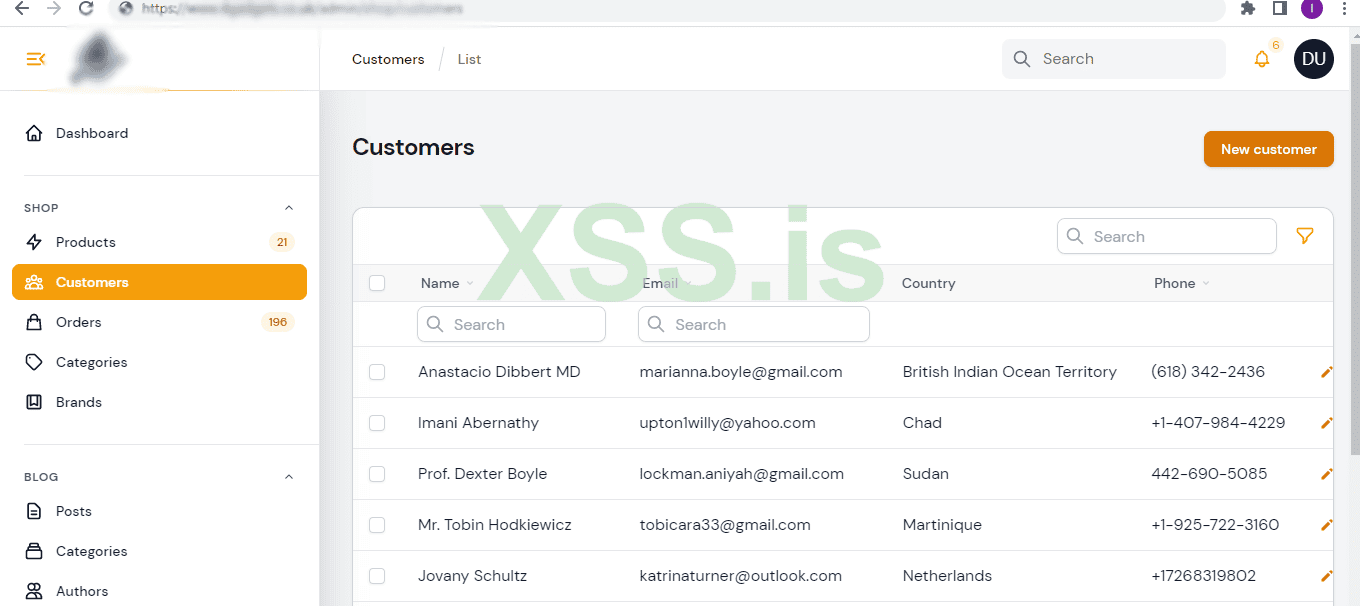The height and width of the screenshot is (606, 1360).
Task: Click the browser address bar
Action: 667,8
